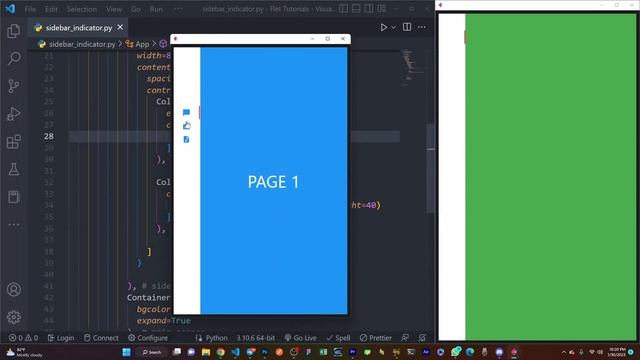Start Go Live server from status bar
Viewport: 640px width, 360px height.
pyautogui.click(x=300, y=338)
